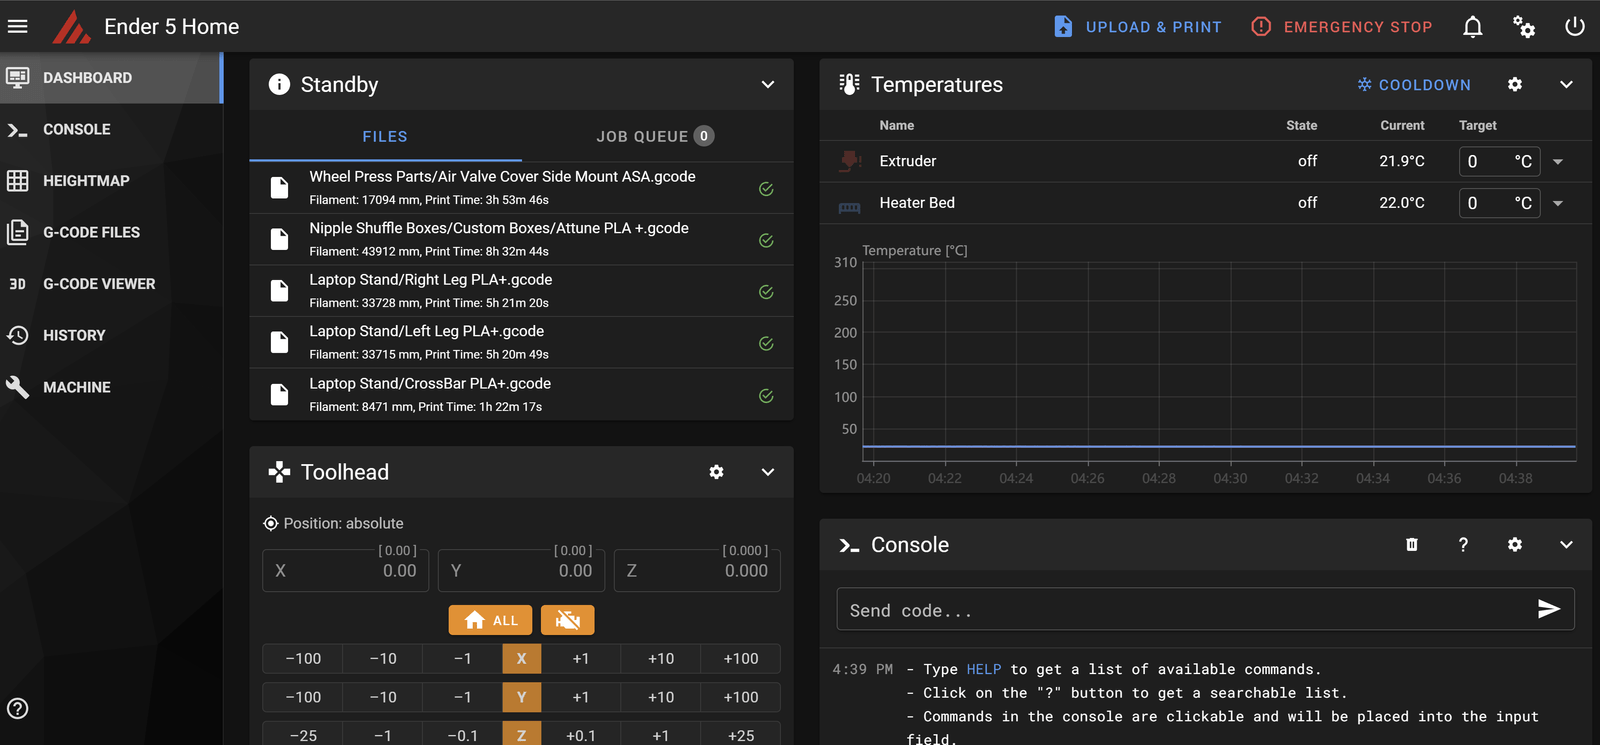
Task: Click the send command arrow icon
Action: click(x=1549, y=609)
